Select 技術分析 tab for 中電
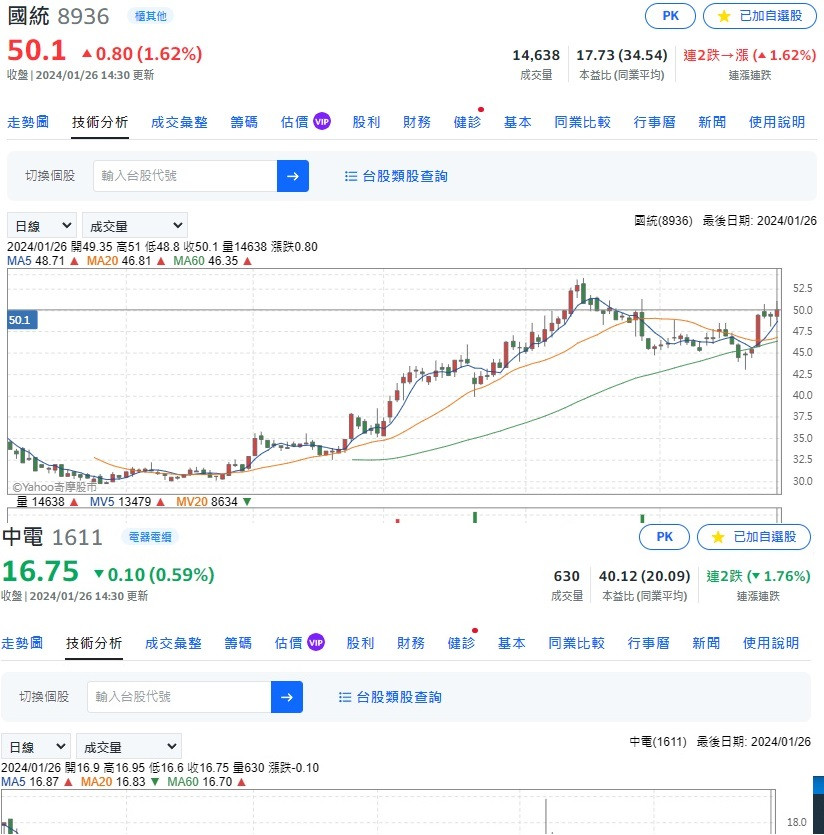The width and height of the screenshot is (824, 835). (x=94, y=643)
